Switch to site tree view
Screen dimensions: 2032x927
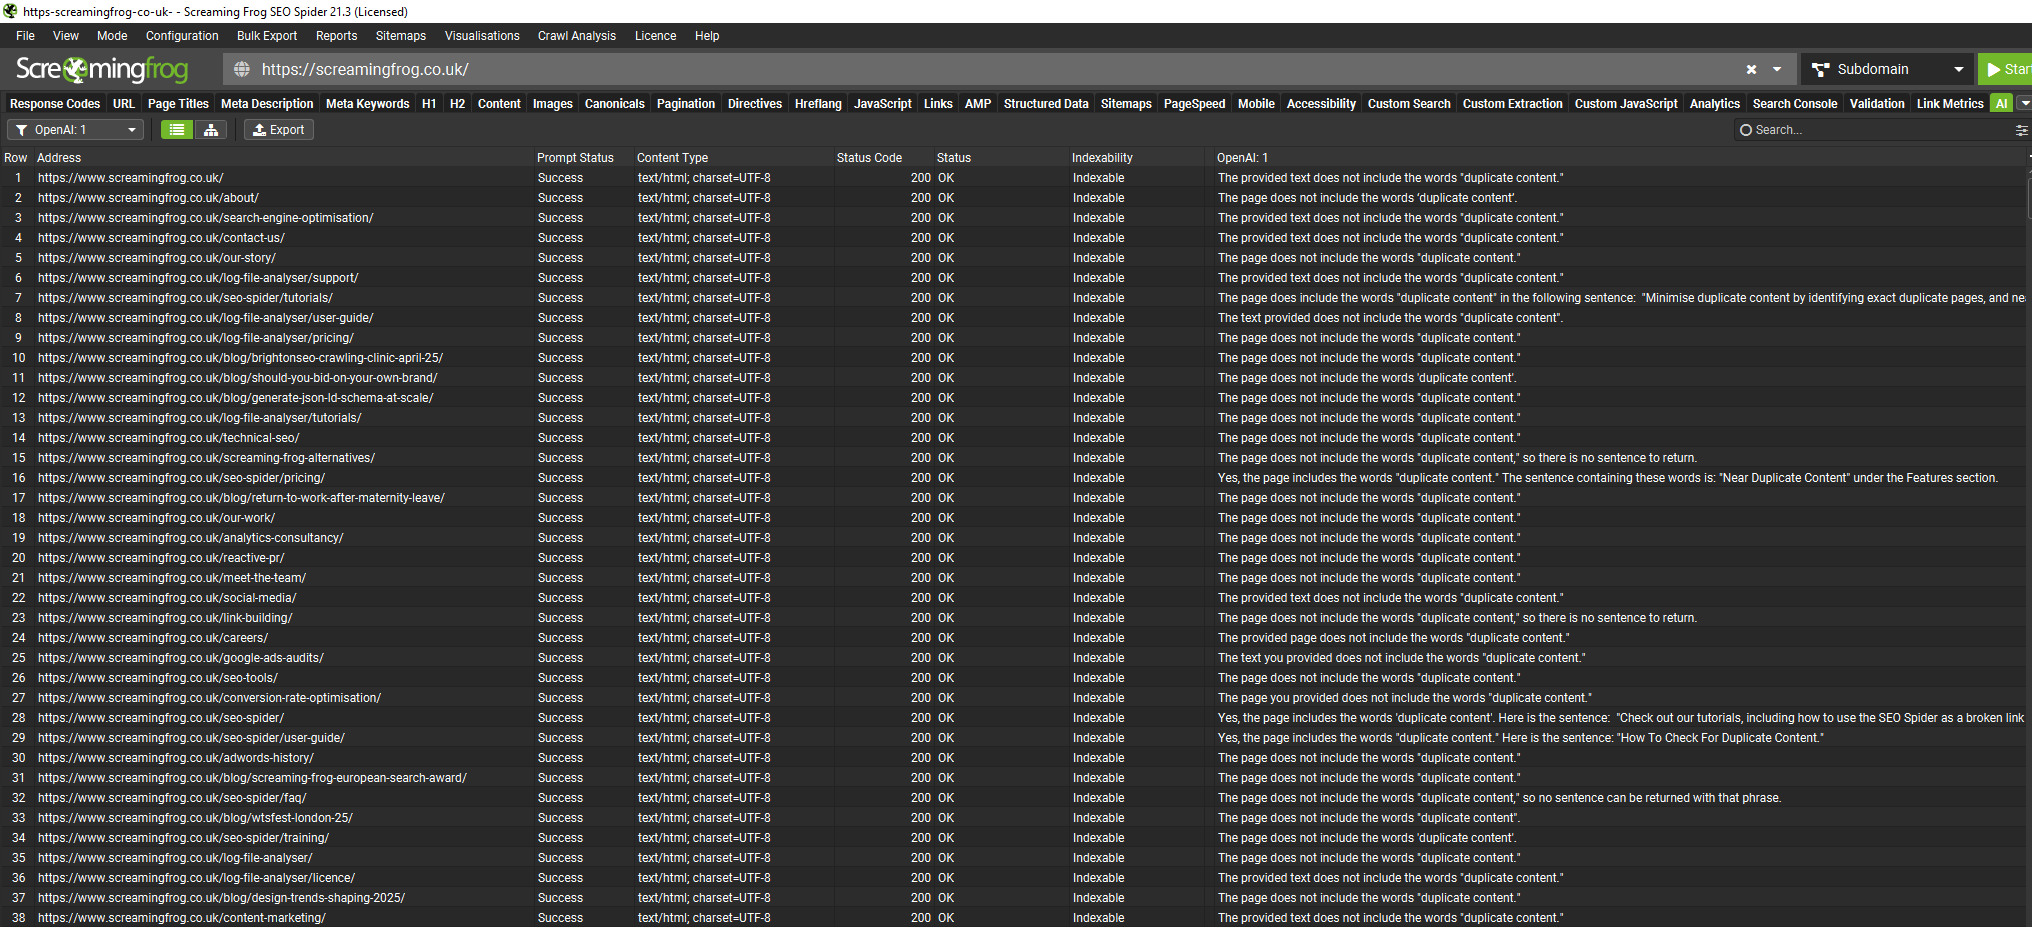pos(211,130)
